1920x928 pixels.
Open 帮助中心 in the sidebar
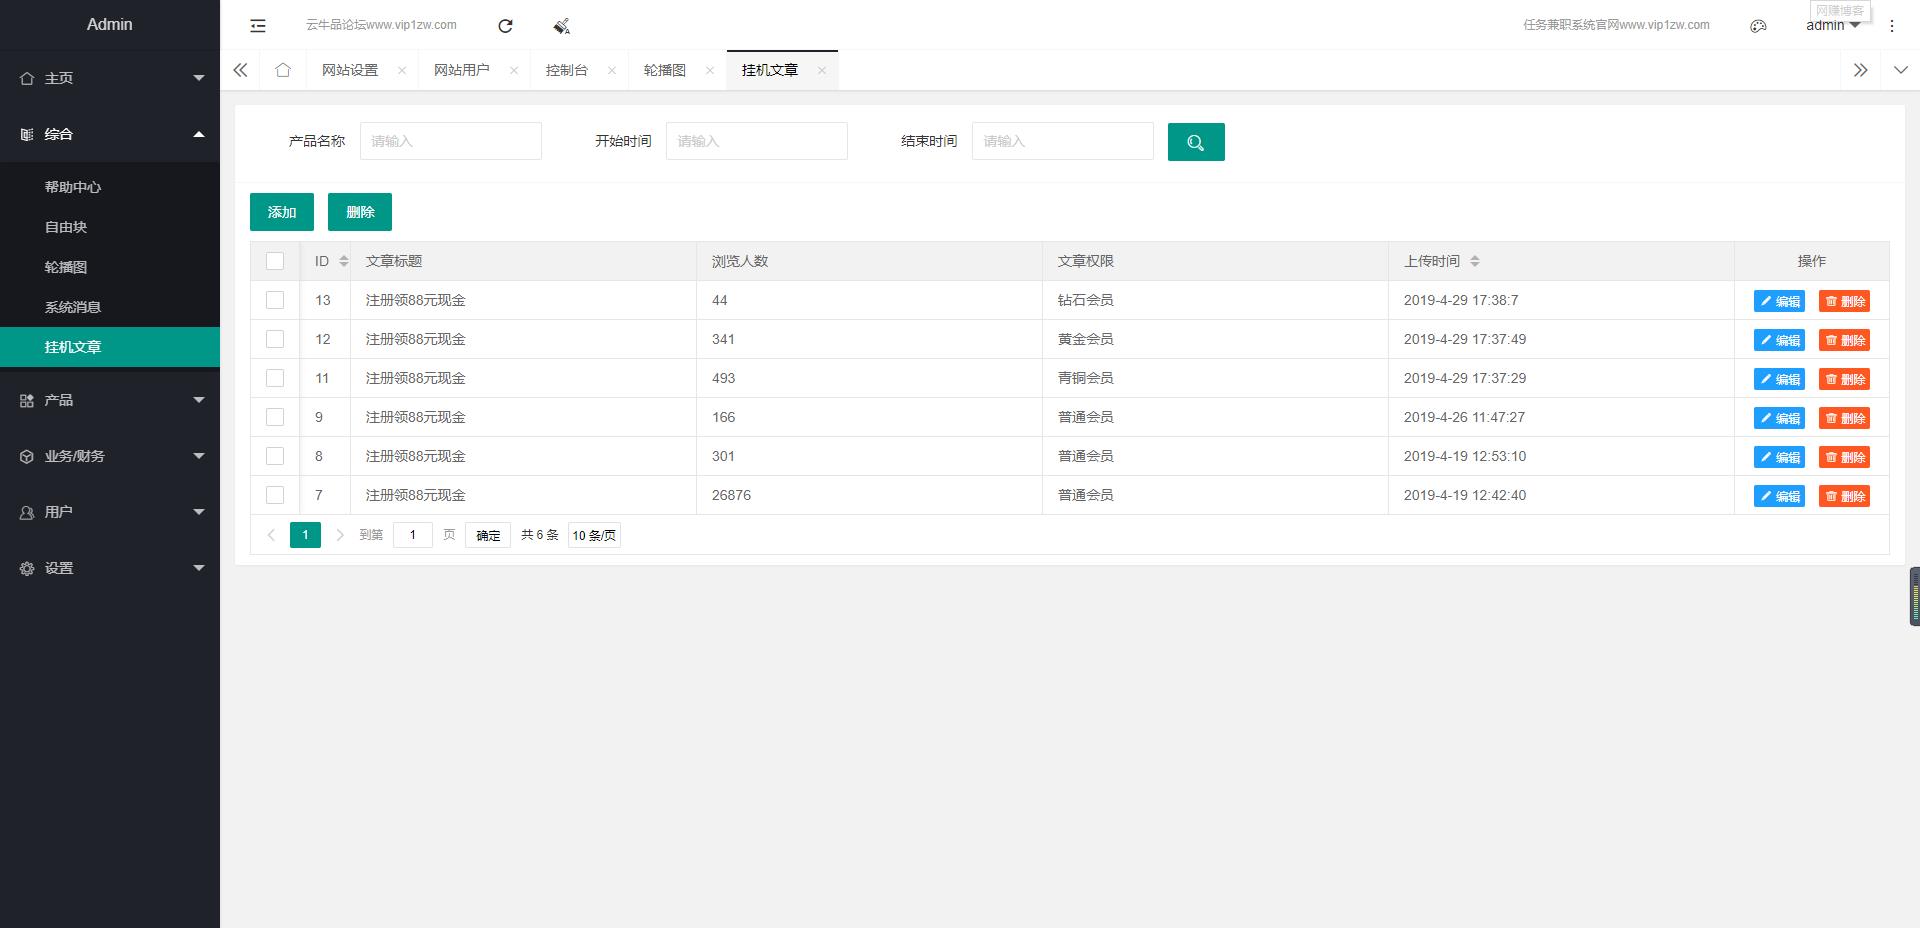110,187
